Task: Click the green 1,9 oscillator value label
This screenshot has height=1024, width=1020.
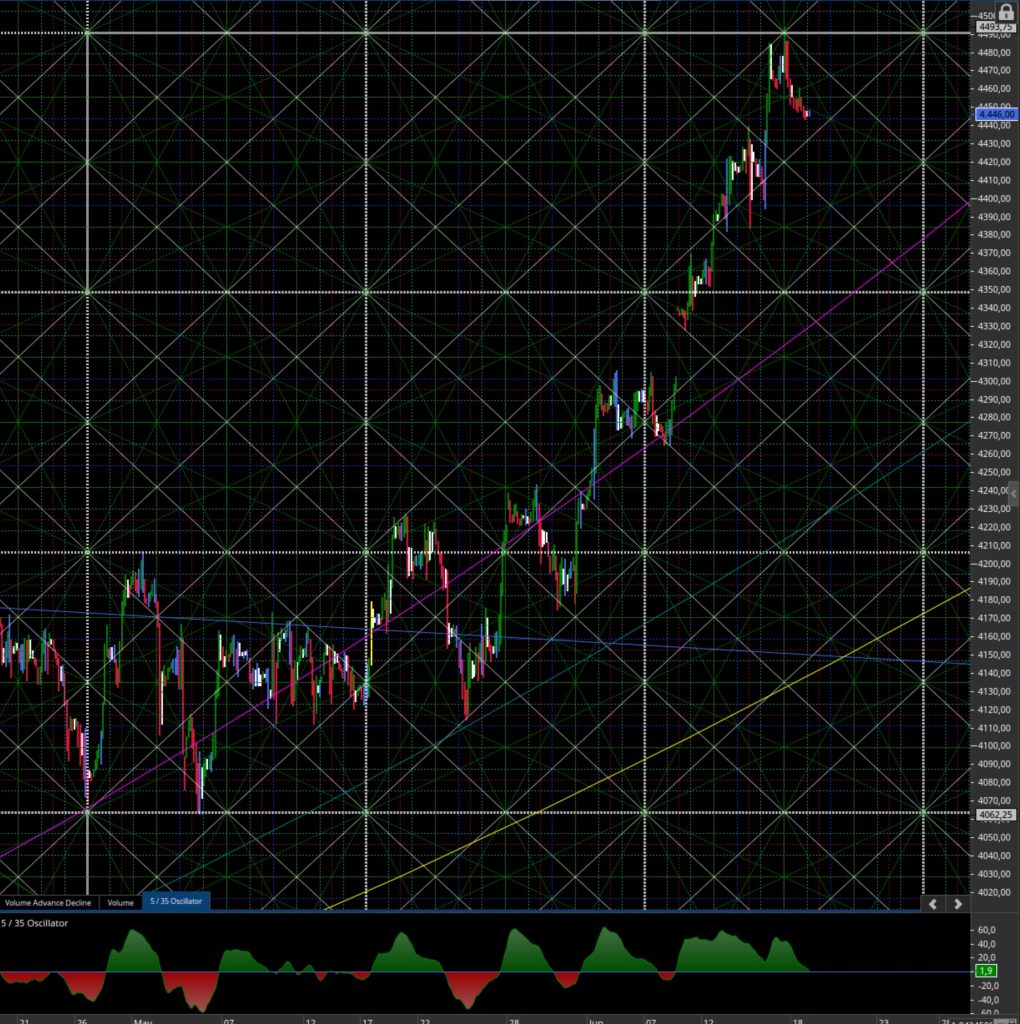Action: (986, 971)
